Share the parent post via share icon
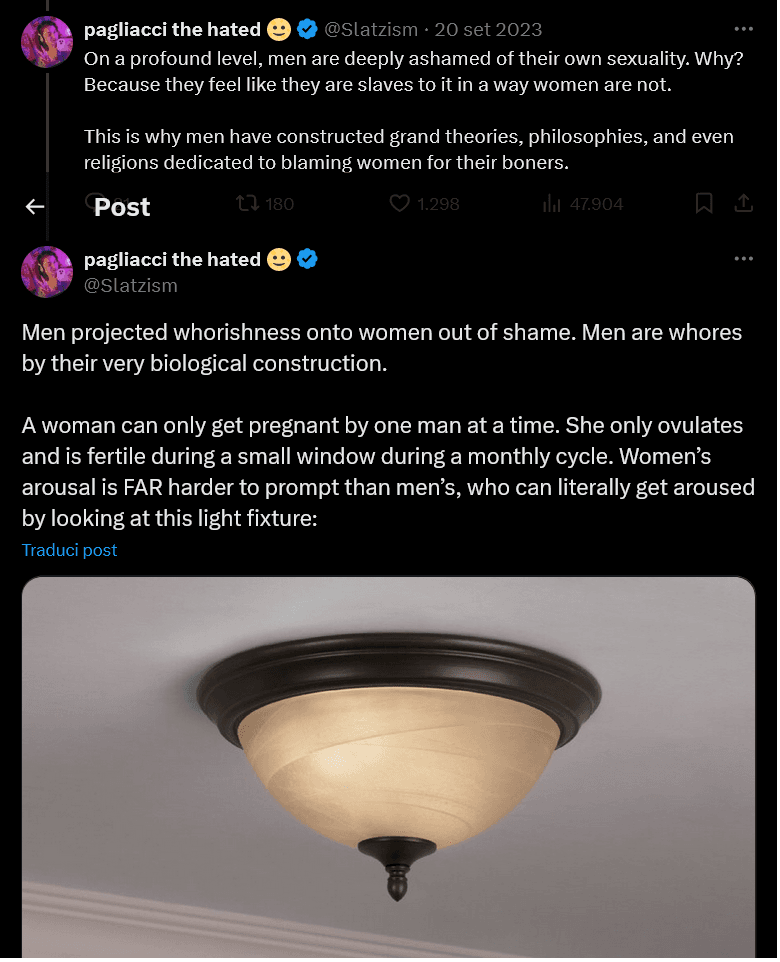 coord(743,204)
